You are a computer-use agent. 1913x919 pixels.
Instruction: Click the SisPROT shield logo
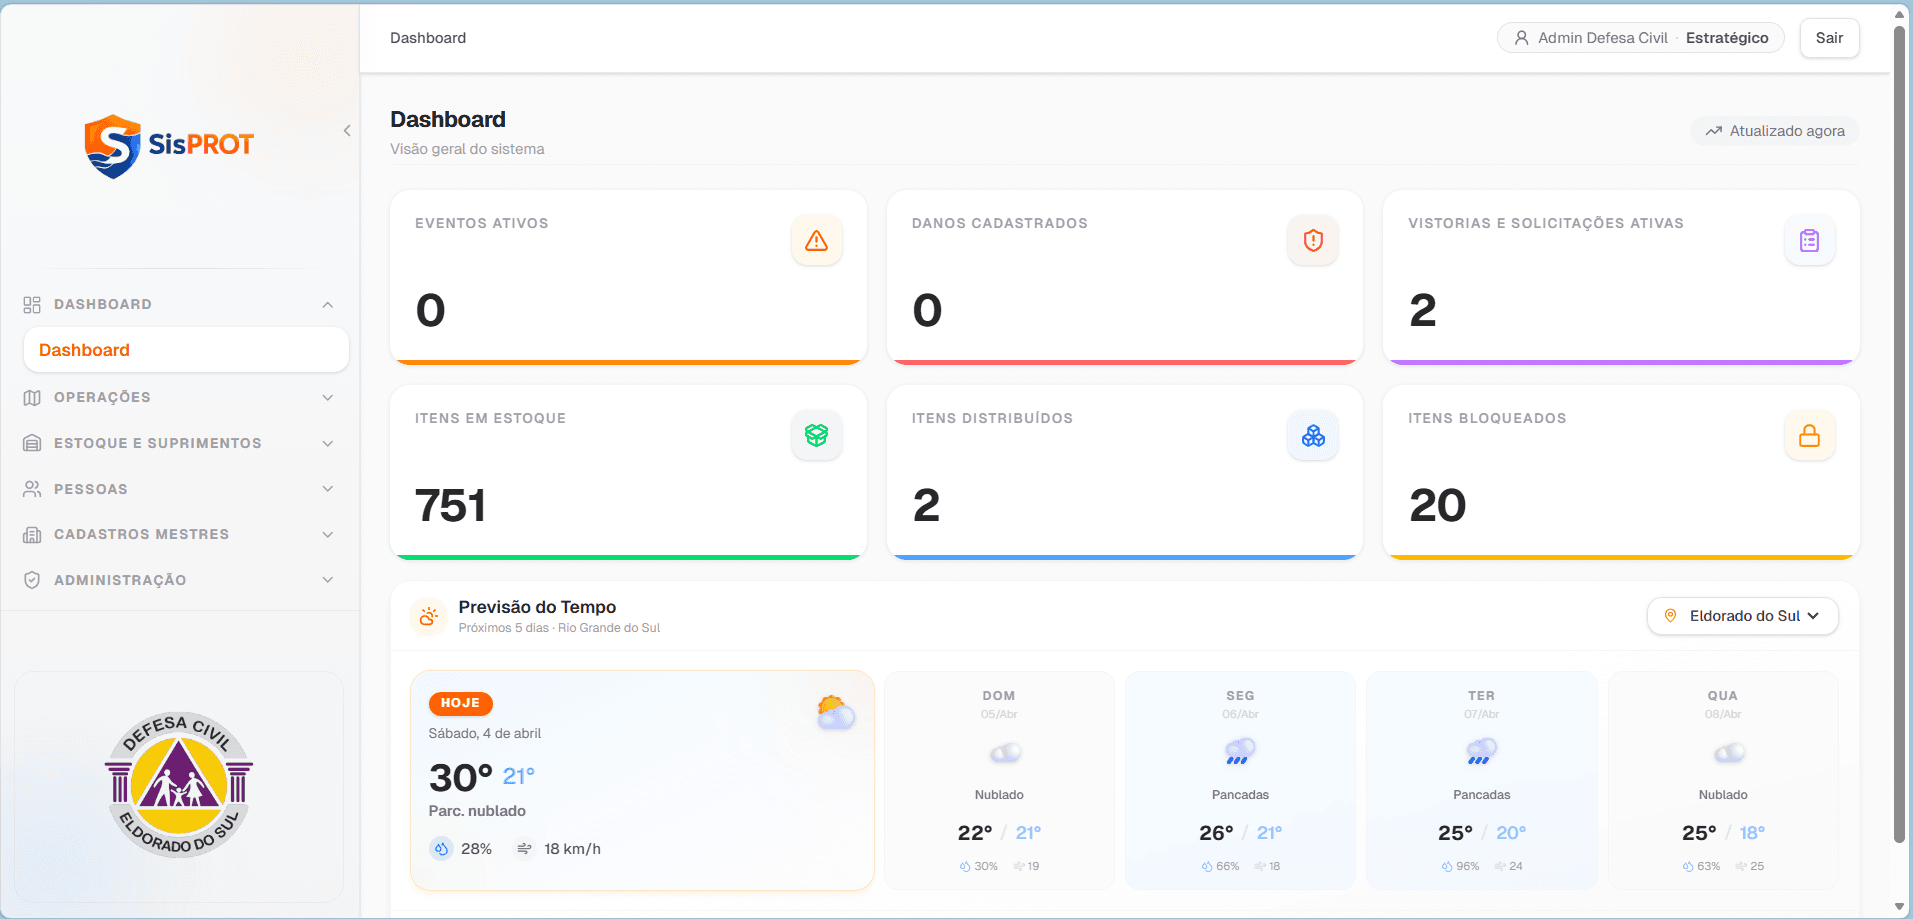[113, 146]
